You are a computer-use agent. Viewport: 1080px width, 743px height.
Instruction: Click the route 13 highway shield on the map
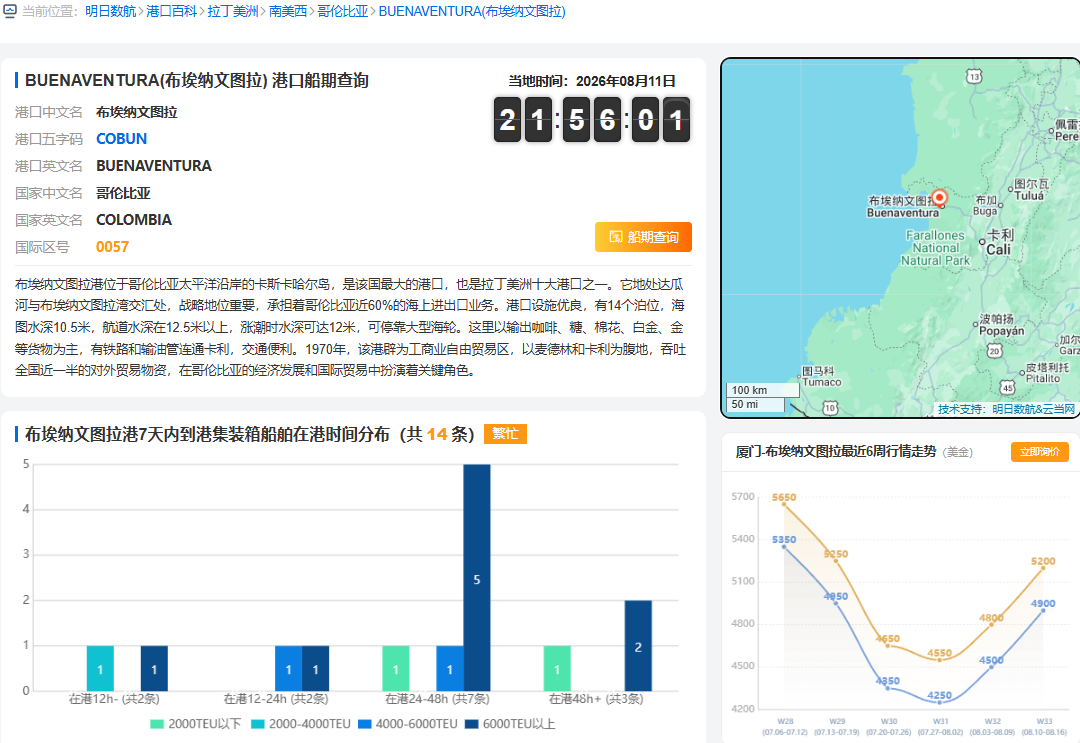tap(973, 76)
